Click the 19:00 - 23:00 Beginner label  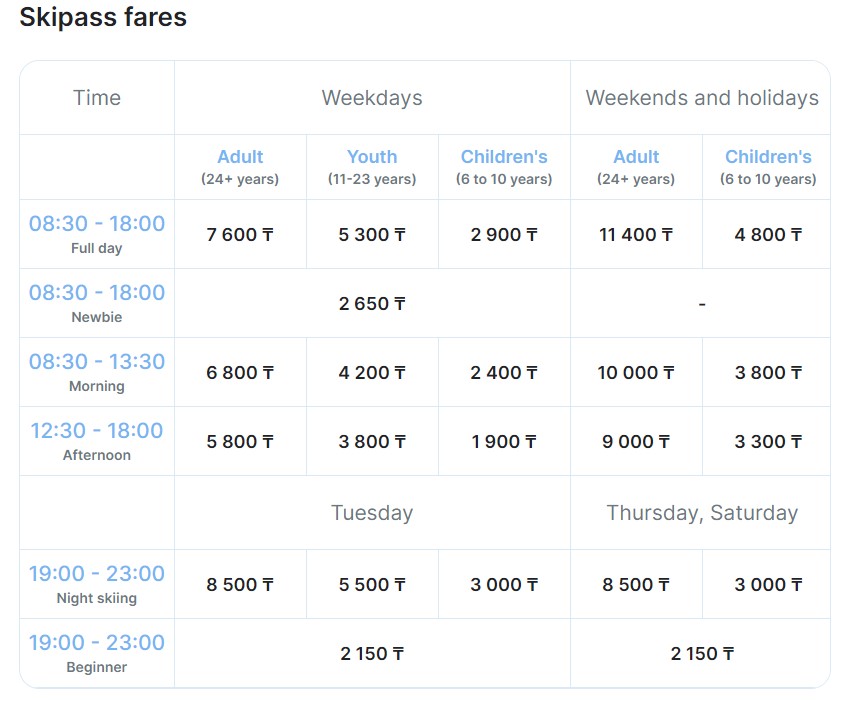click(x=97, y=653)
